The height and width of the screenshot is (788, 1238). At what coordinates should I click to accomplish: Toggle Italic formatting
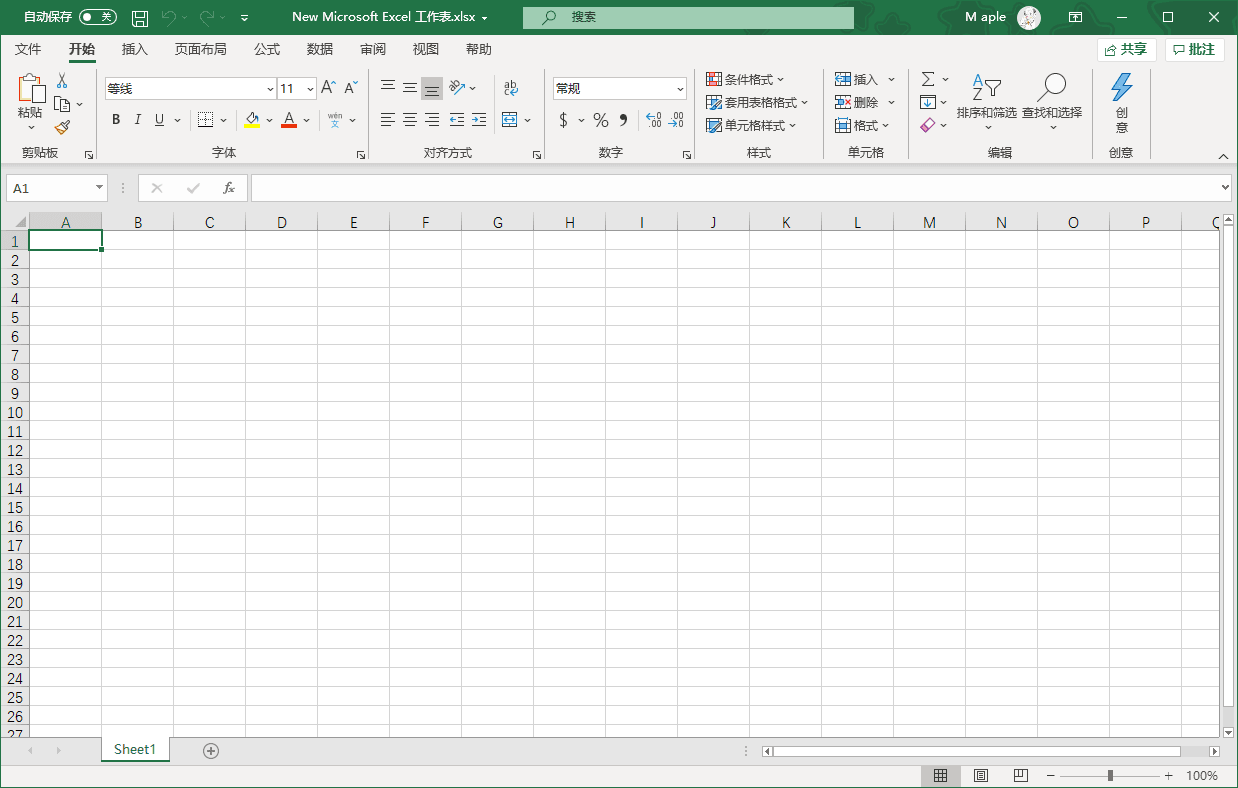138,120
